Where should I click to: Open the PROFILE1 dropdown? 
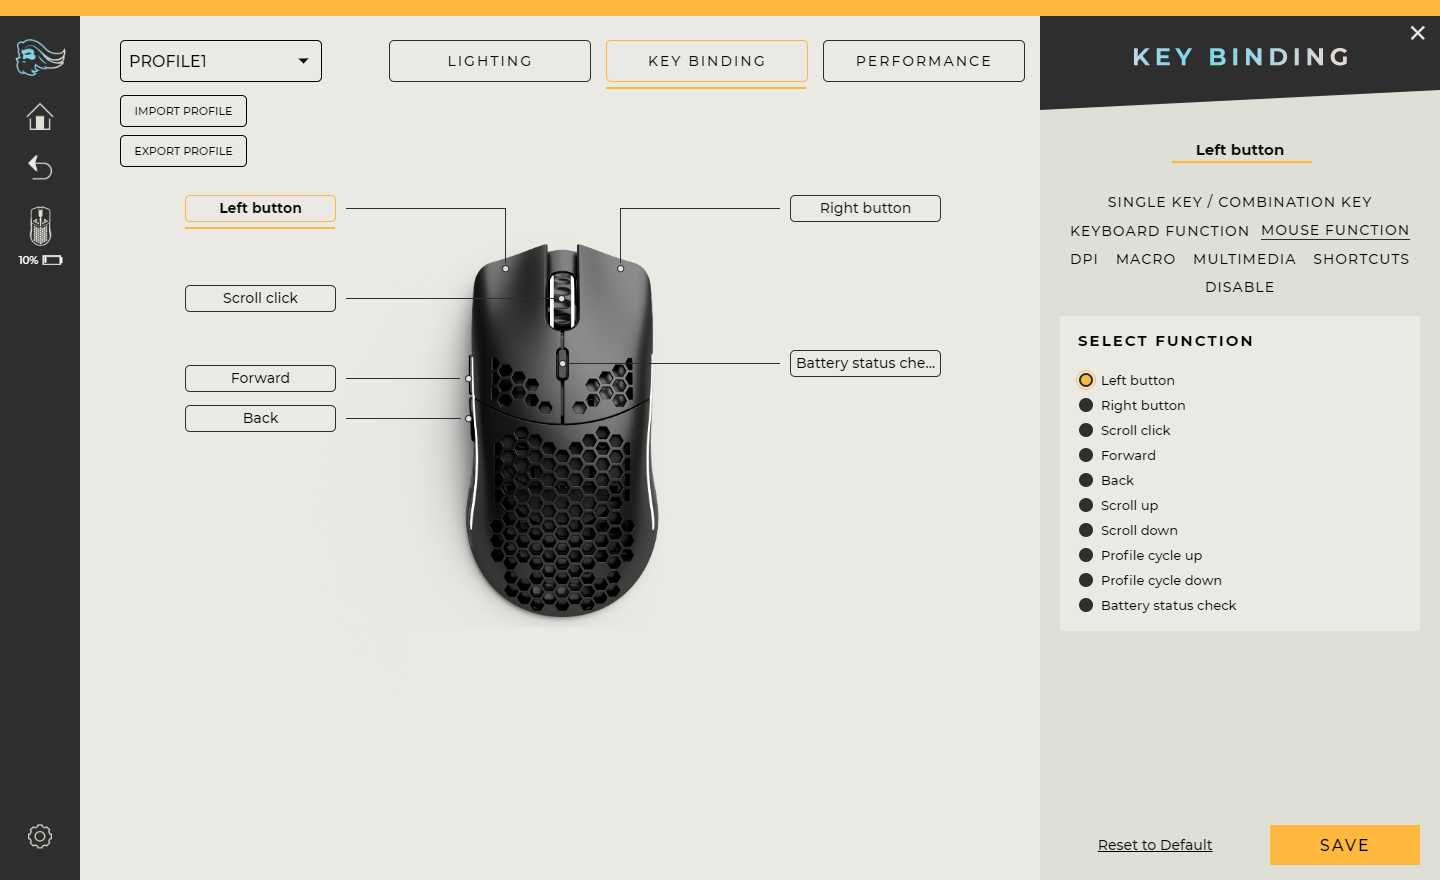pos(221,61)
